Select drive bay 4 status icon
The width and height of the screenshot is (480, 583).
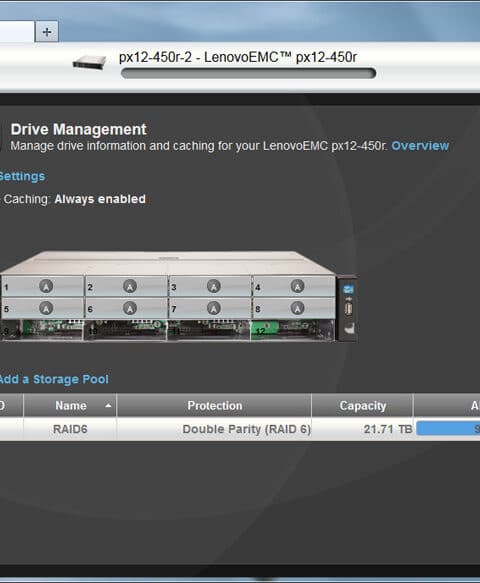click(297, 286)
